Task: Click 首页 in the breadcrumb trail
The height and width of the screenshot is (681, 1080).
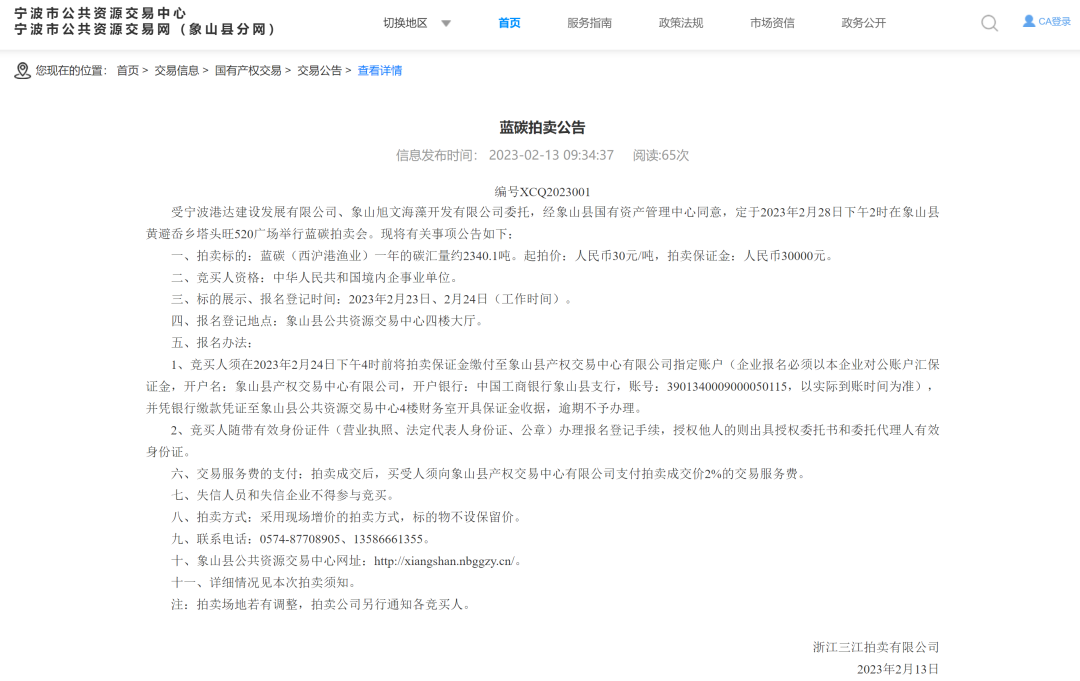Action: coord(127,71)
